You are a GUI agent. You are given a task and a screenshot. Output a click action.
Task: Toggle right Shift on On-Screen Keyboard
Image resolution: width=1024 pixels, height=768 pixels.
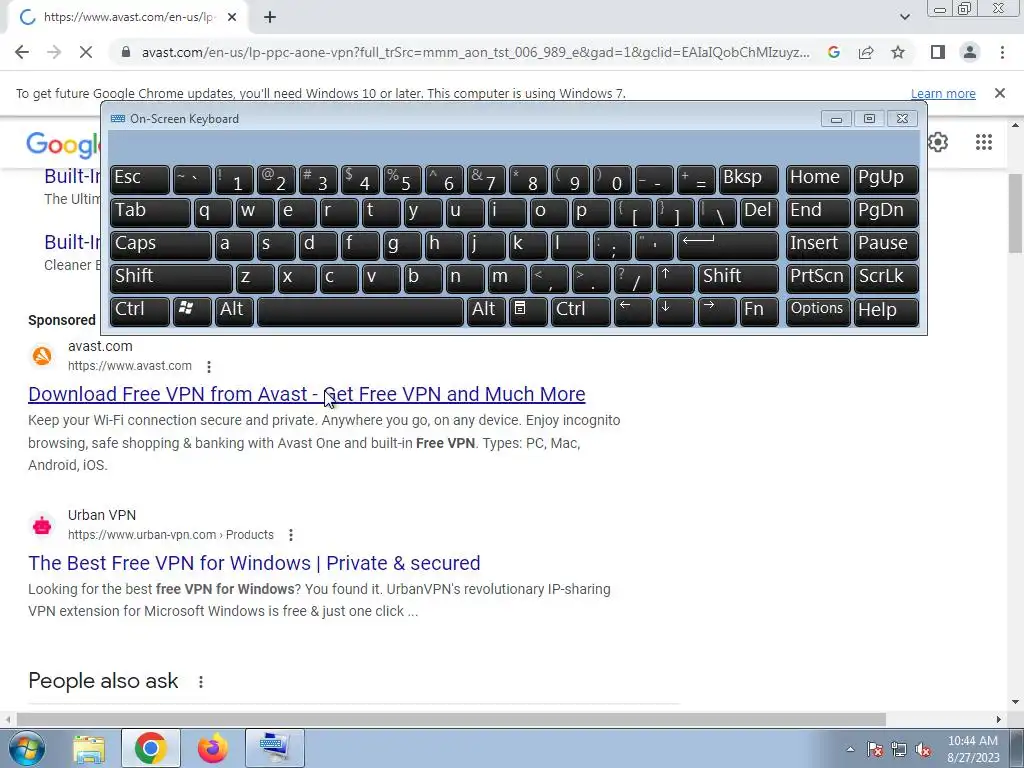pyautogui.click(x=738, y=278)
